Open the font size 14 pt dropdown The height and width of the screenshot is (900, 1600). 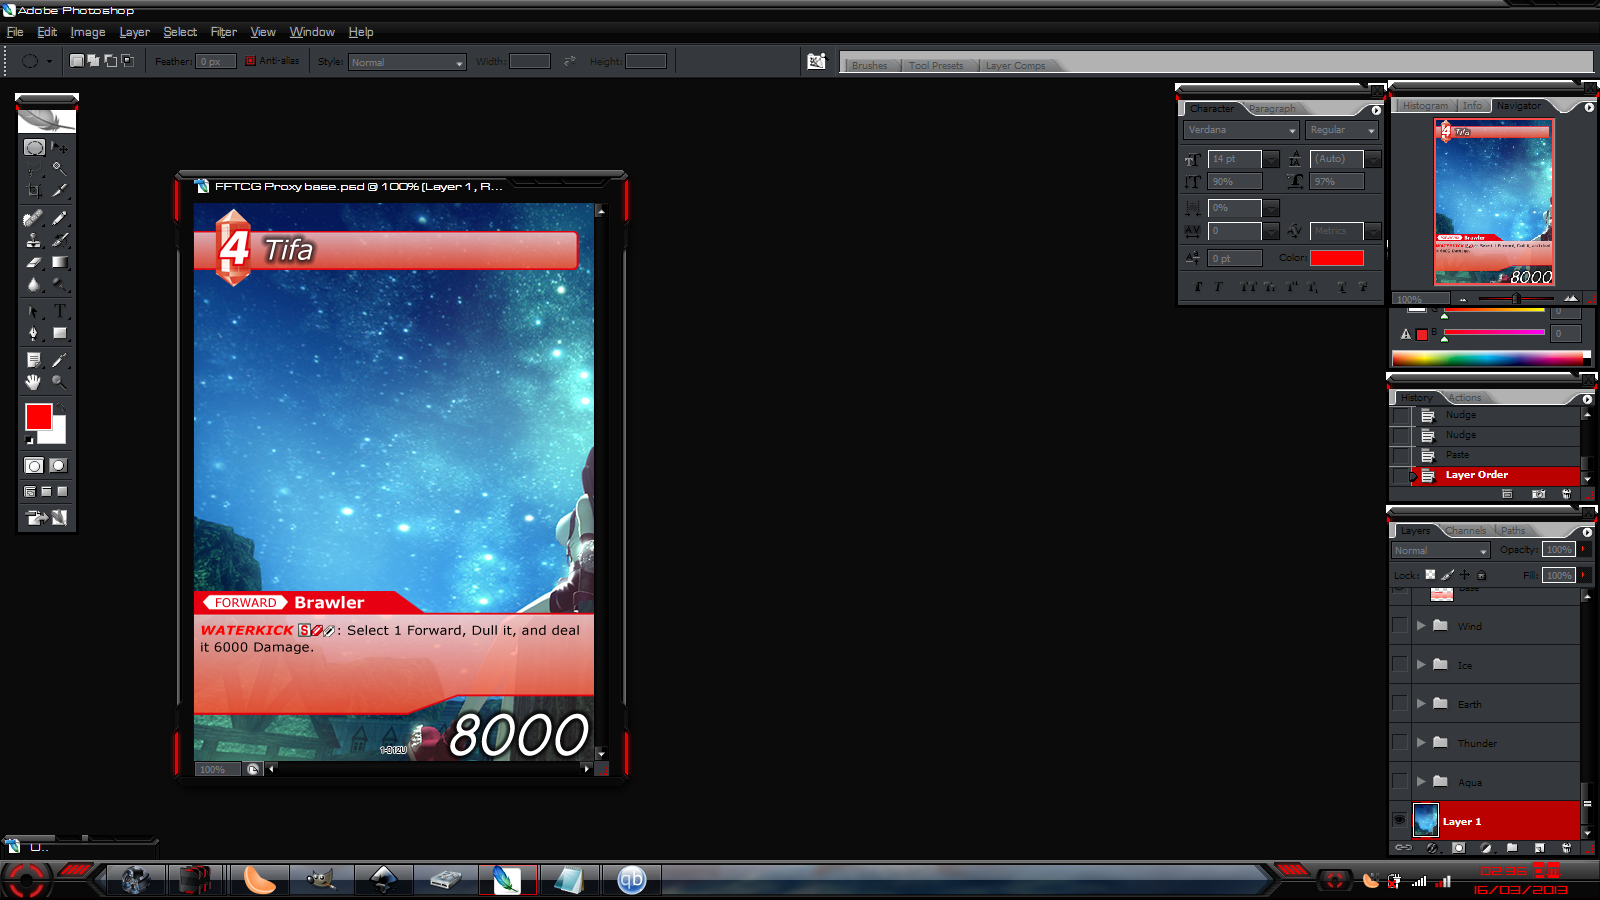(x=1271, y=159)
